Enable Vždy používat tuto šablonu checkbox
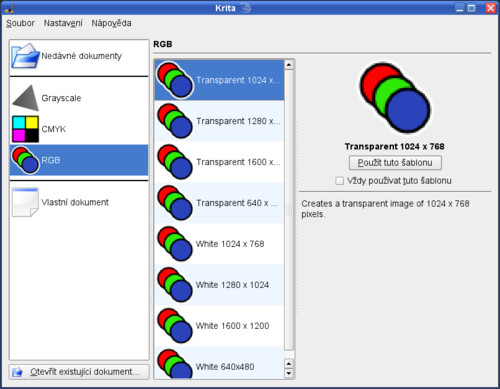Viewport: 500px width, 389px height. pos(339,181)
